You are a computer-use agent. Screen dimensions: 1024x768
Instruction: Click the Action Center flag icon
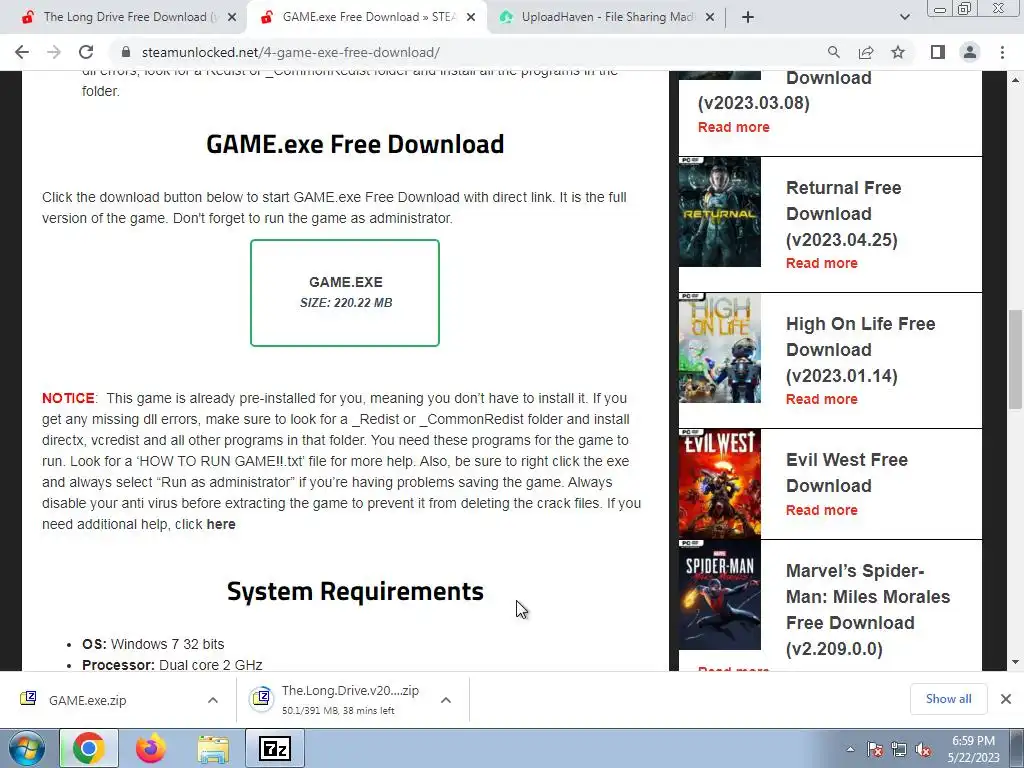click(x=875, y=749)
